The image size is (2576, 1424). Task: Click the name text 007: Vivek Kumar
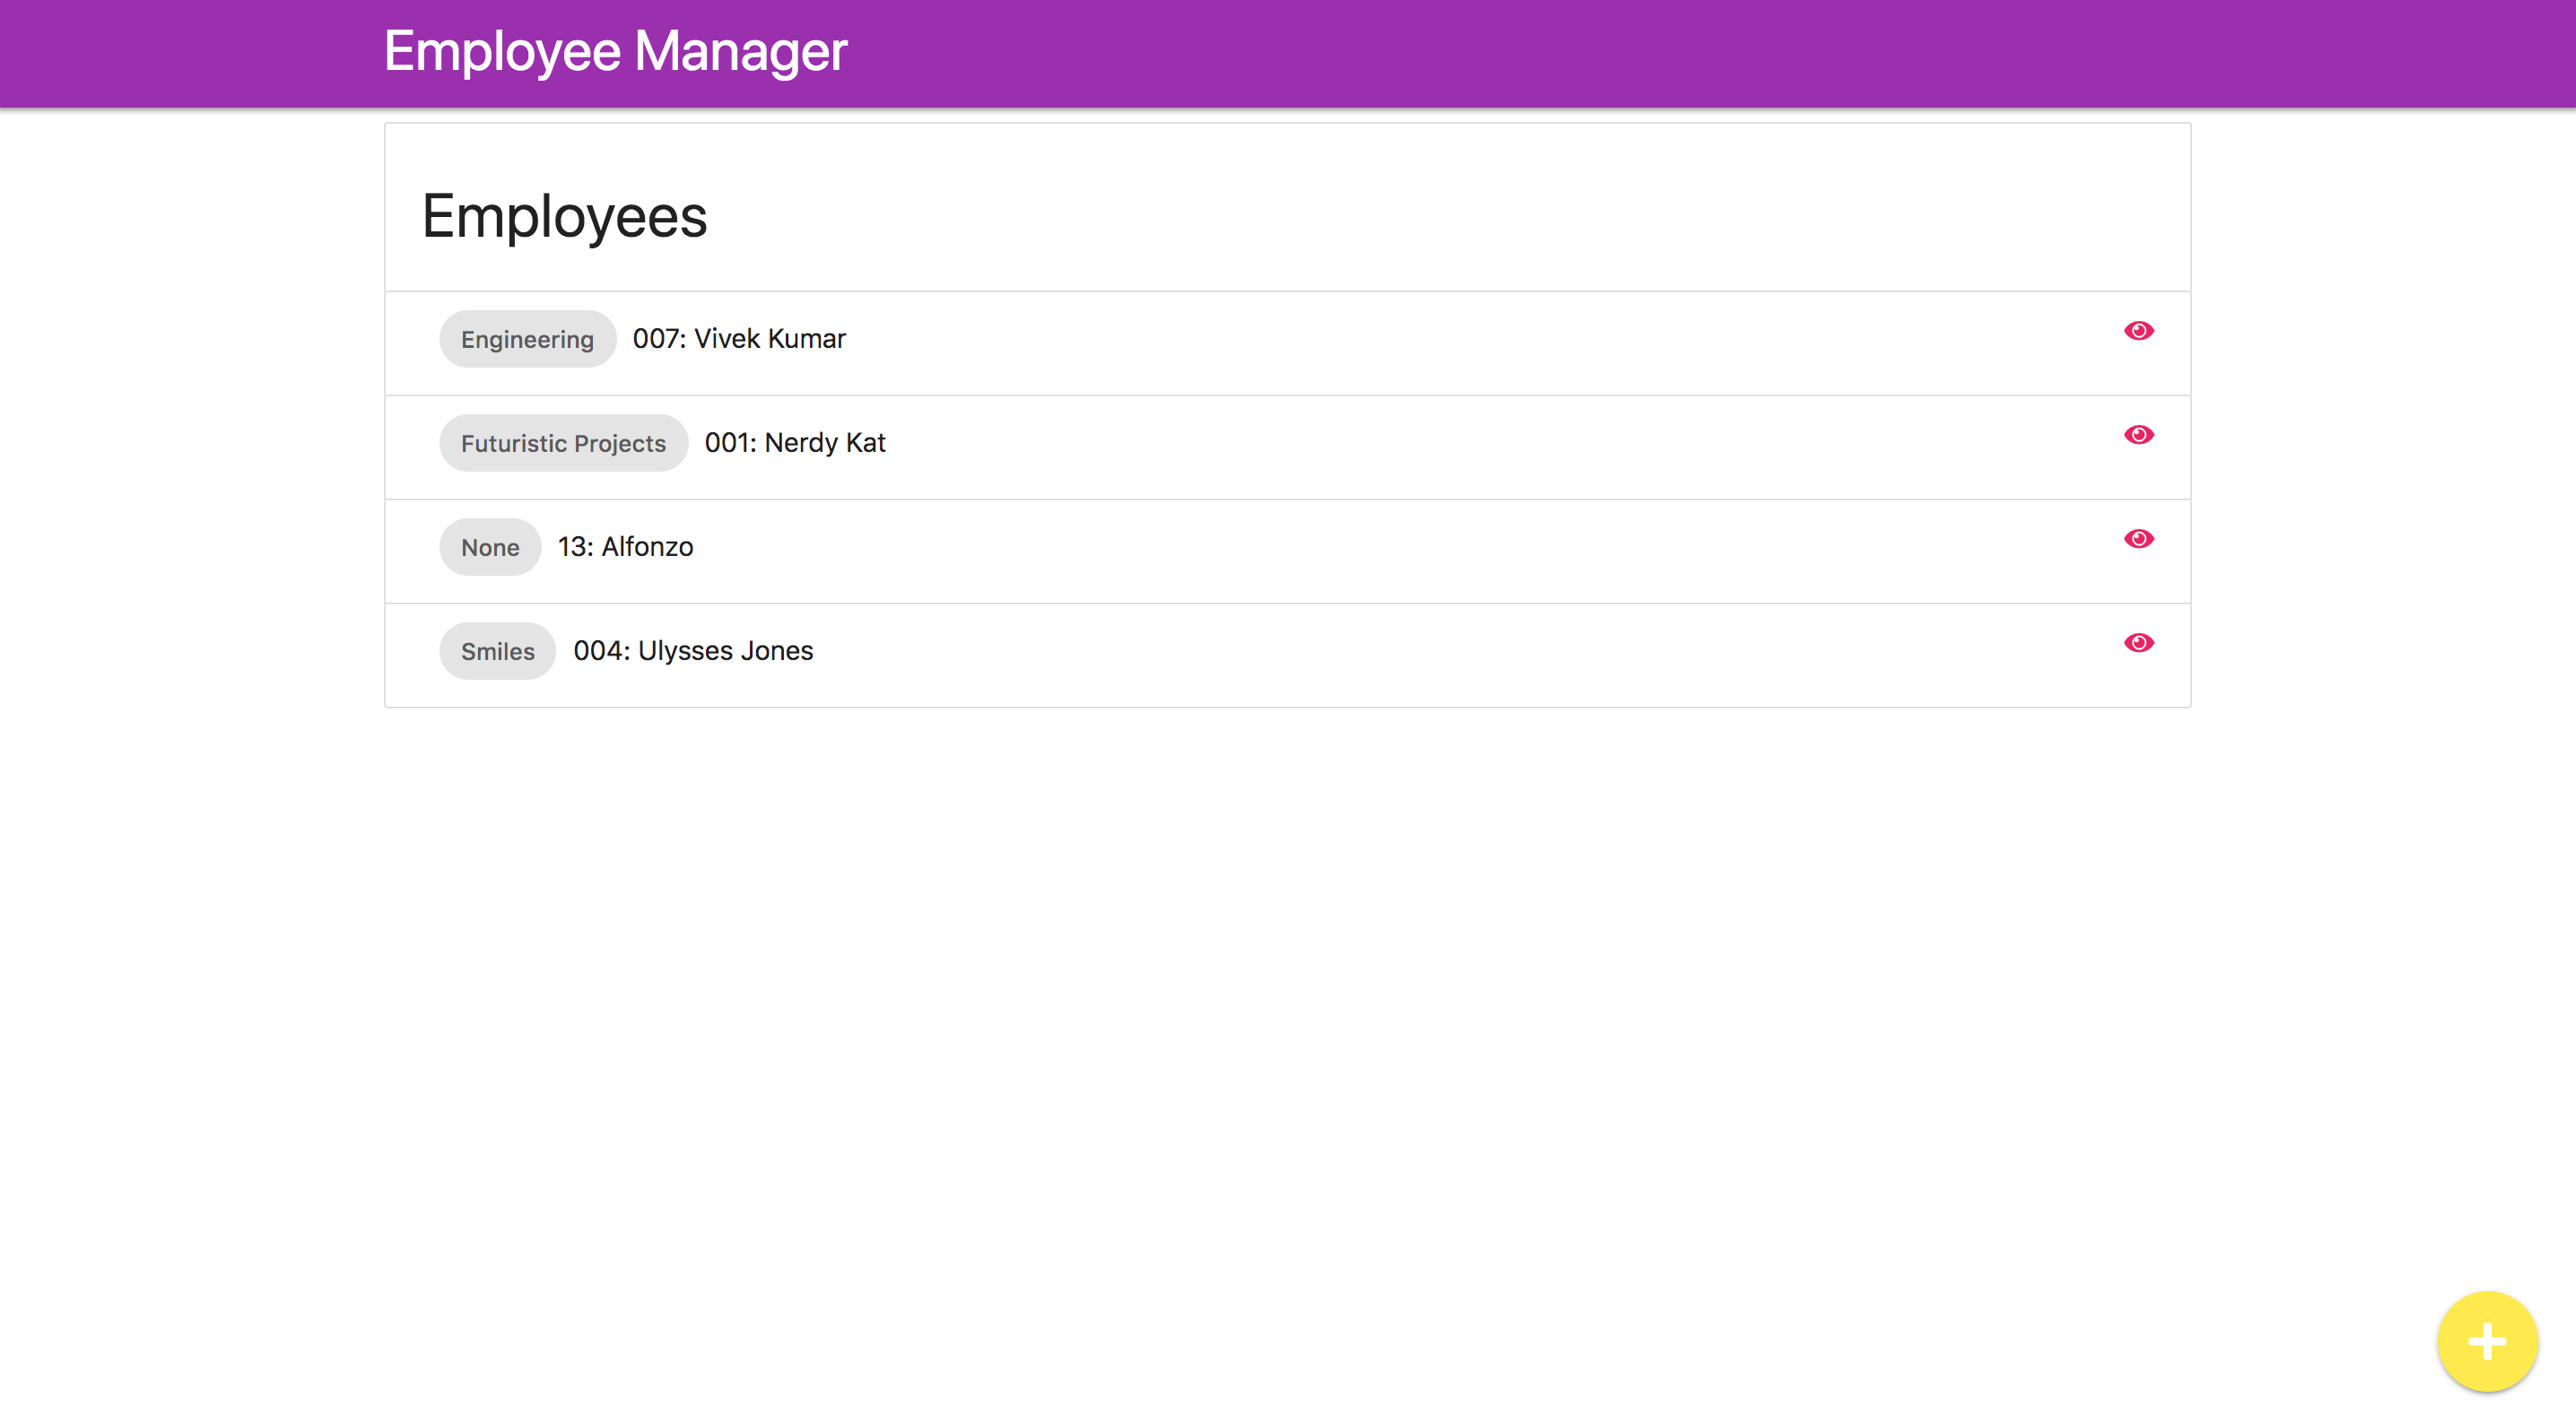pyautogui.click(x=739, y=339)
